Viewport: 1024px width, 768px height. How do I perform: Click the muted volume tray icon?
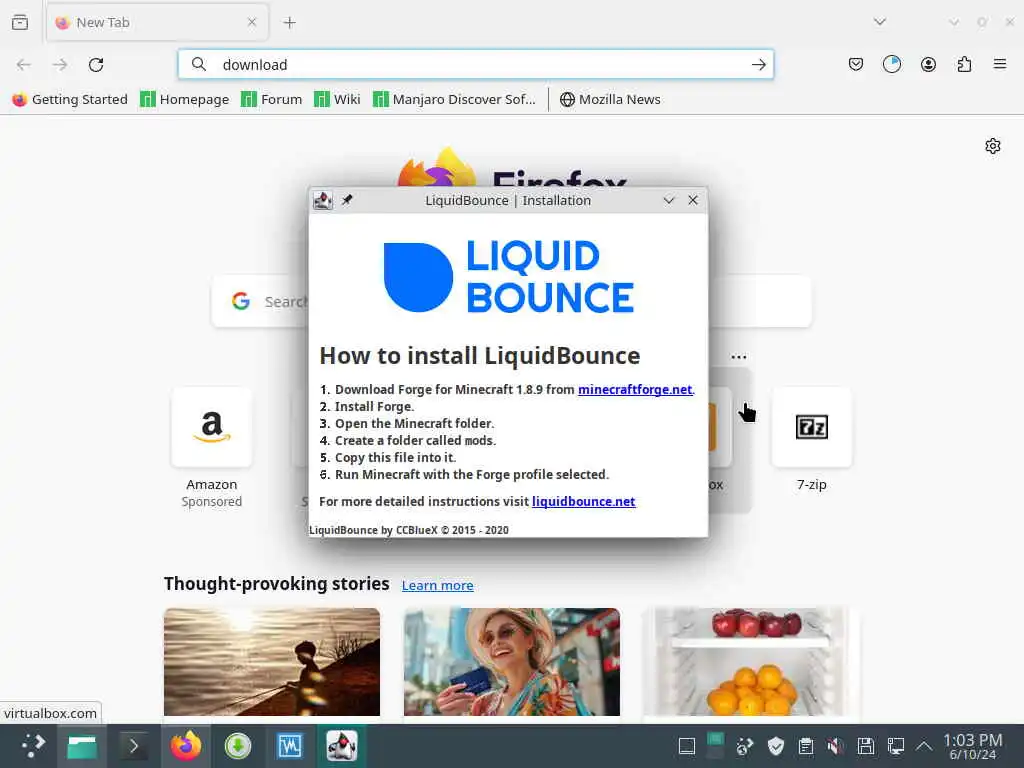click(835, 746)
